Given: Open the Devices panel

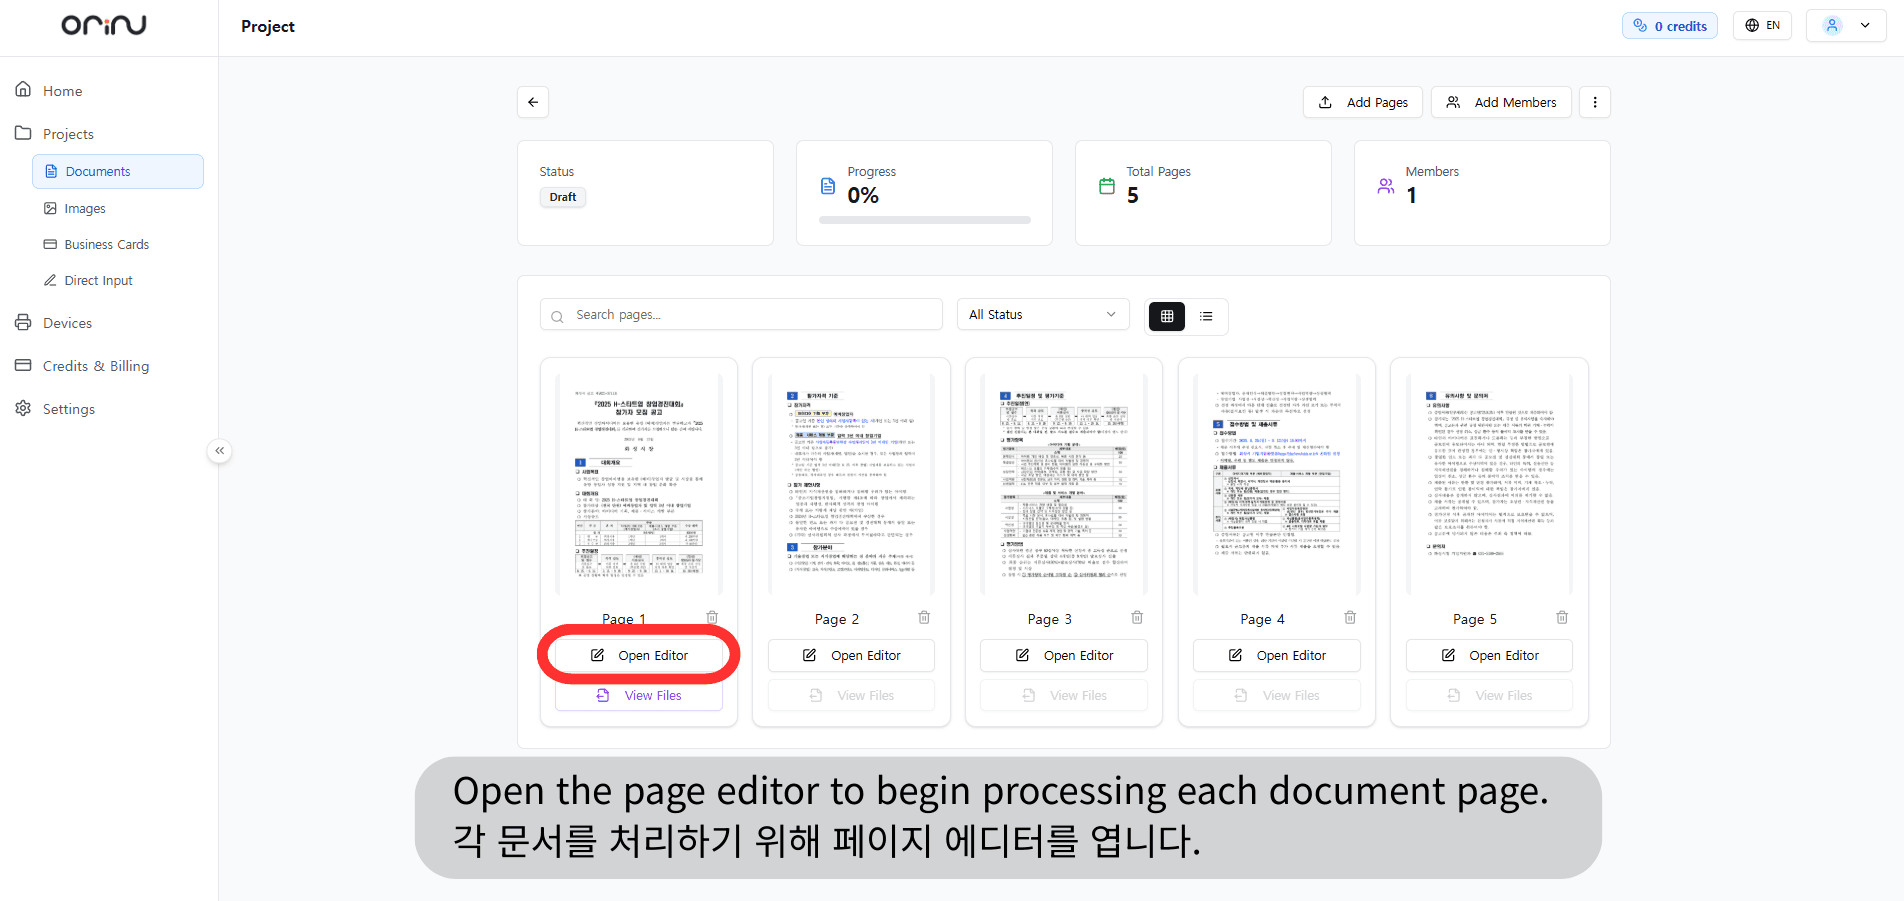Looking at the screenshot, I should click(x=67, y=322).
